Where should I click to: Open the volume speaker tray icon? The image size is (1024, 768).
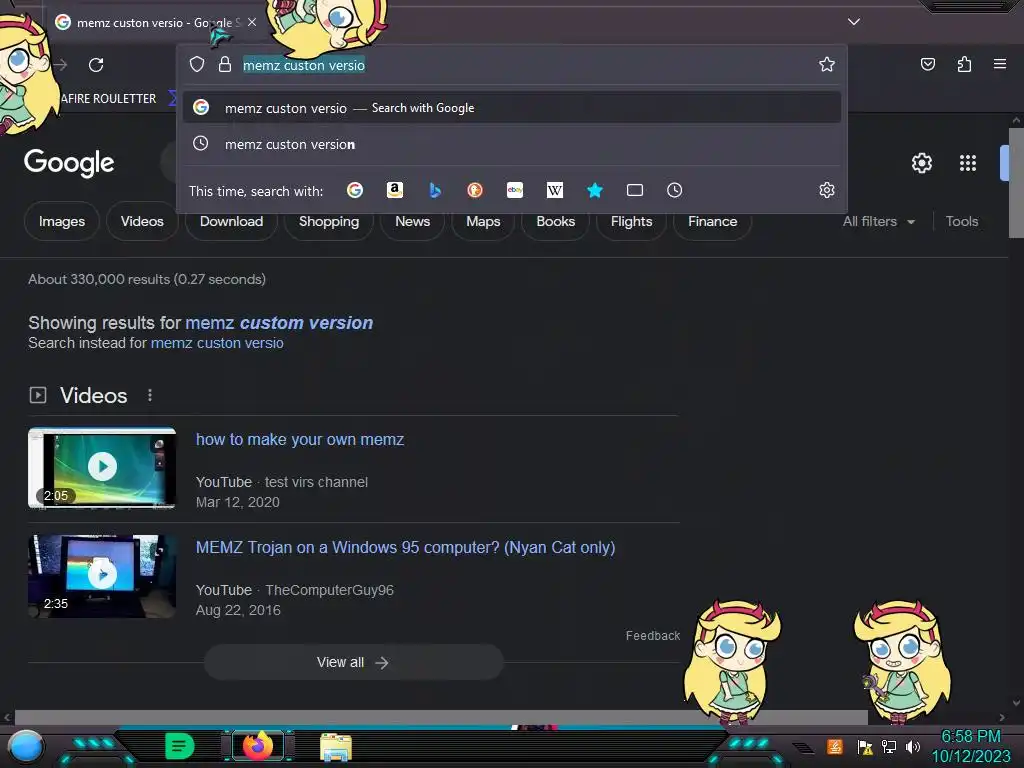[x=912, y=746]
